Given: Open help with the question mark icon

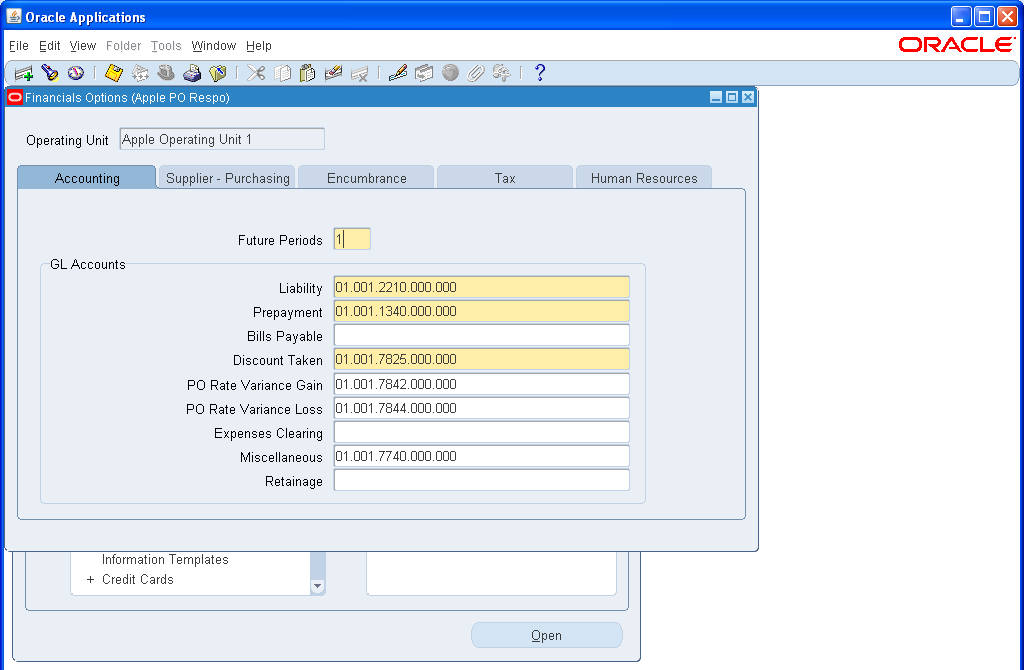Looking at the screenshot, I should point(540,72).
